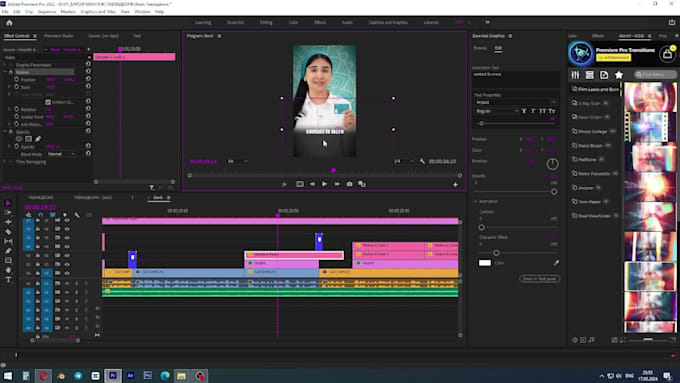Show favorites with the star icon
Screen dimensions: 680x383
tap(619, 75)
